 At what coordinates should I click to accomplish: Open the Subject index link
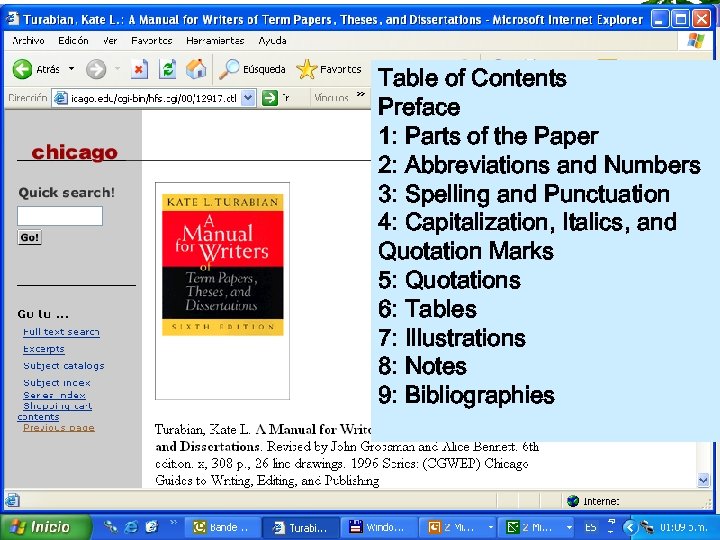56,382
